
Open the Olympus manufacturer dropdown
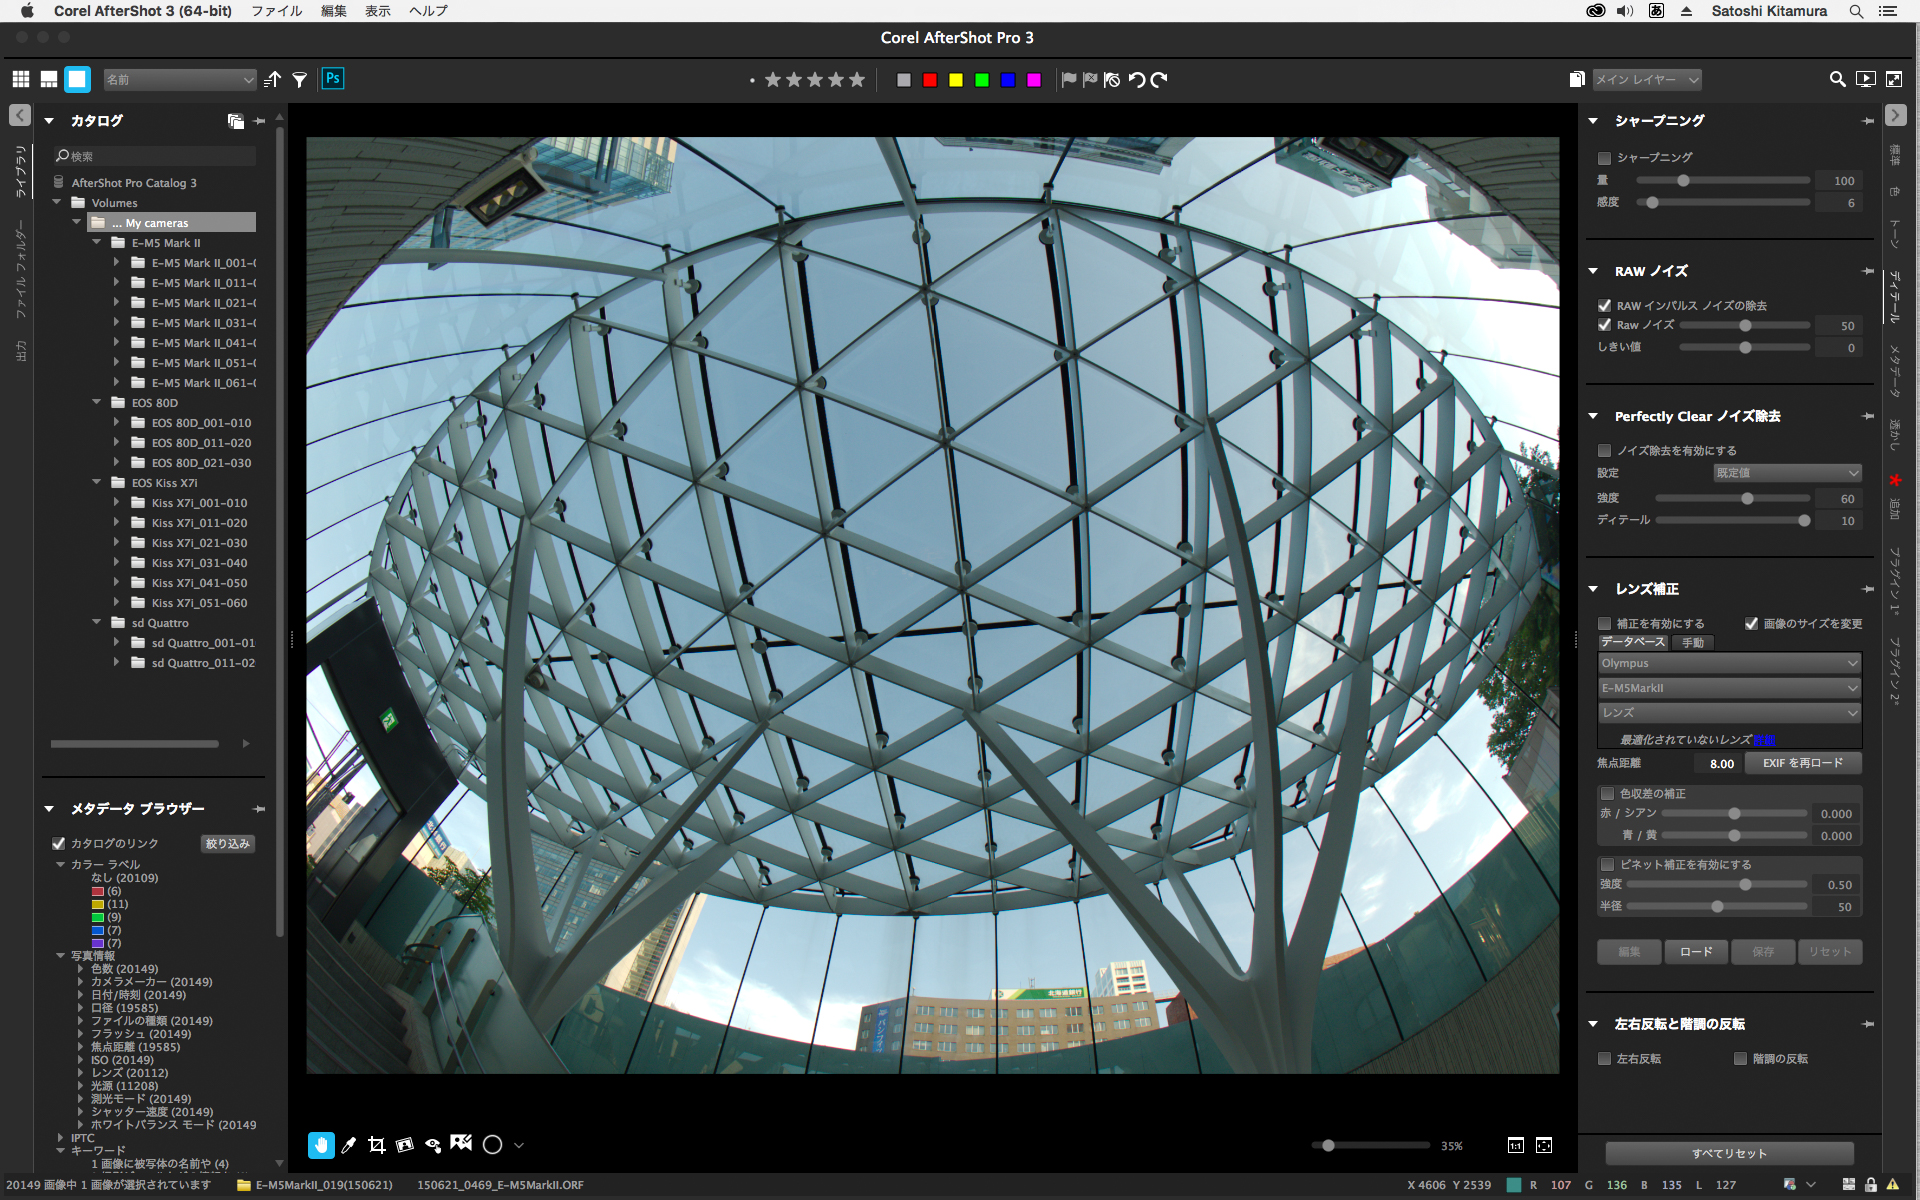click(x=1728, y=663)
